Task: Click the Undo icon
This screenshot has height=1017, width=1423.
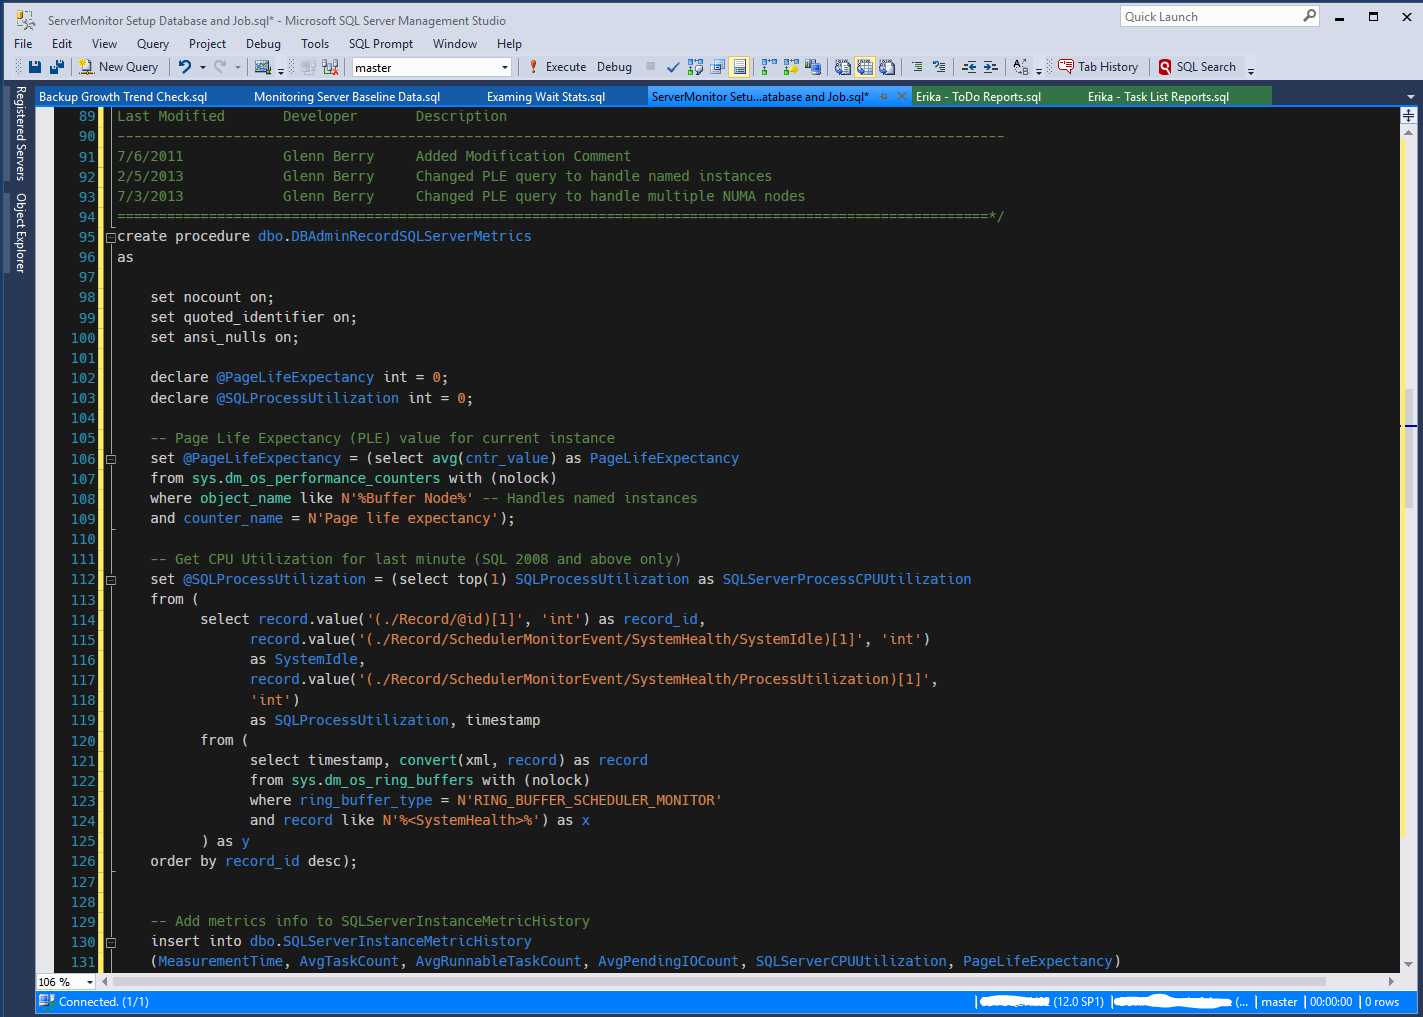Action: click(x=187, y=66)
